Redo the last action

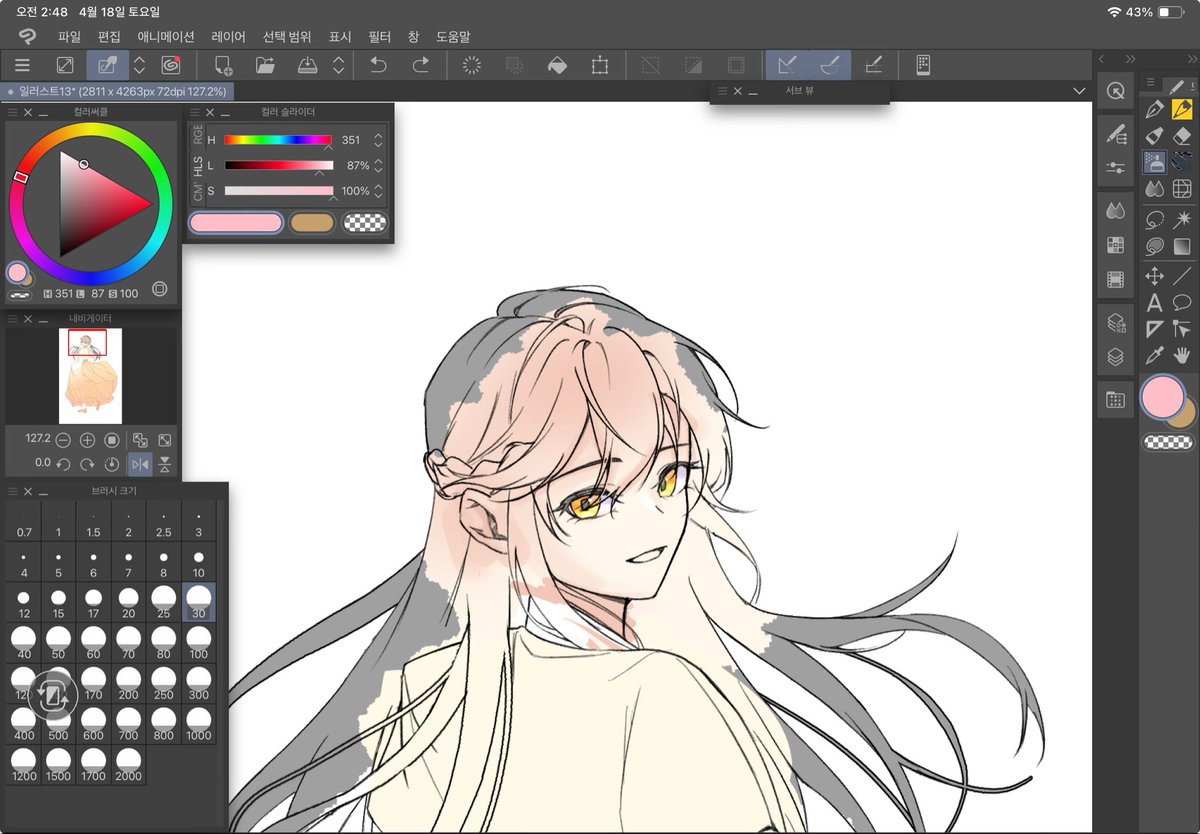tap(421, 65)
